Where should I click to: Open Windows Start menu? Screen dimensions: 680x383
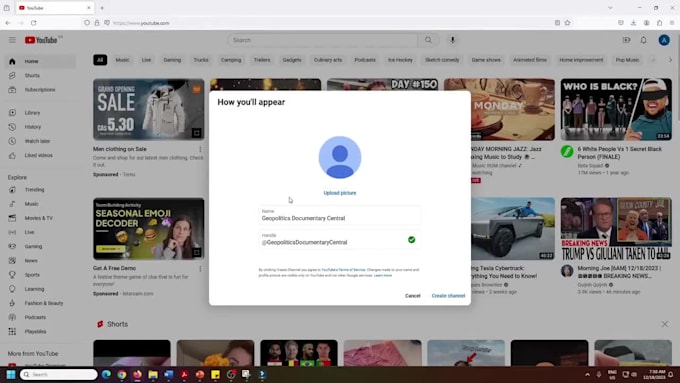click(x=11, y=374)
